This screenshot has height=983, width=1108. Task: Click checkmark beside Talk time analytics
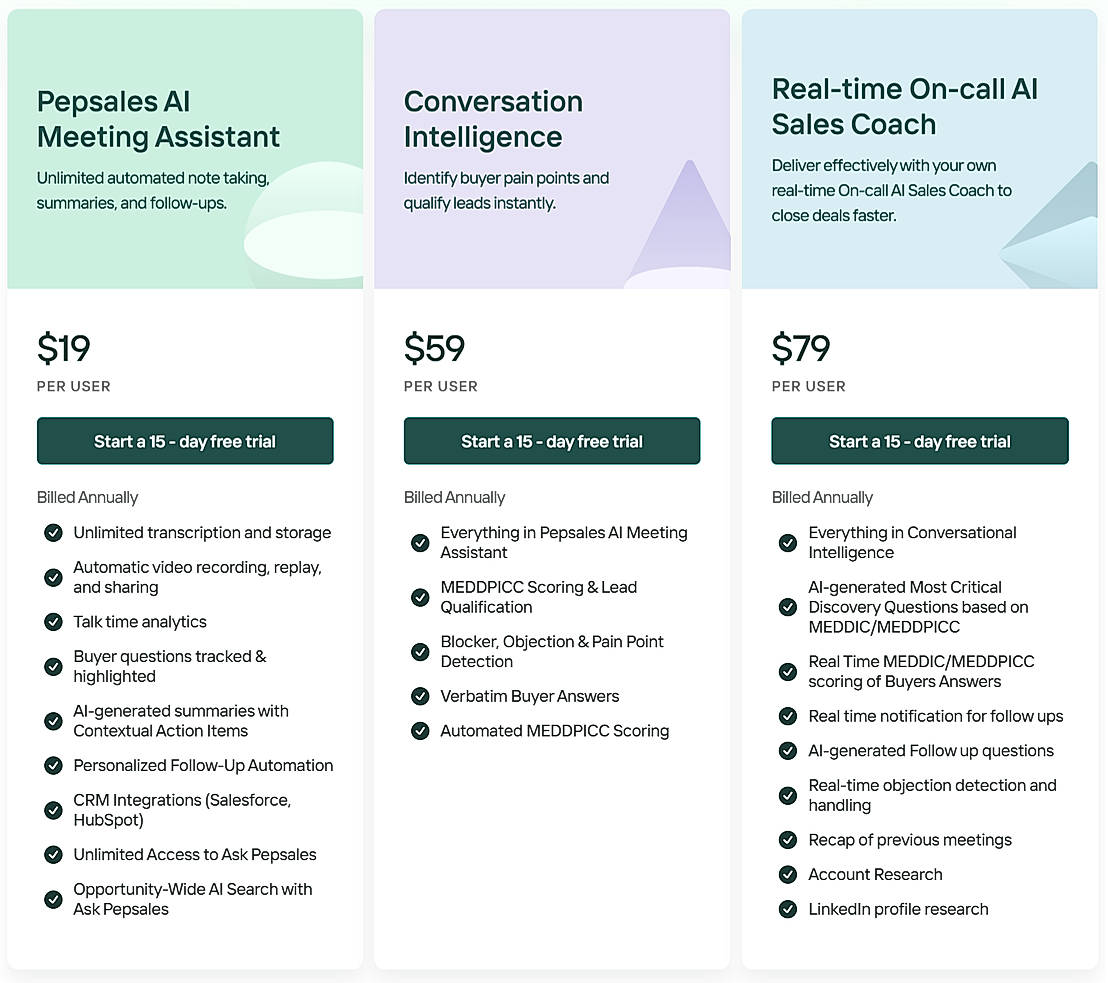click(53, 622)
